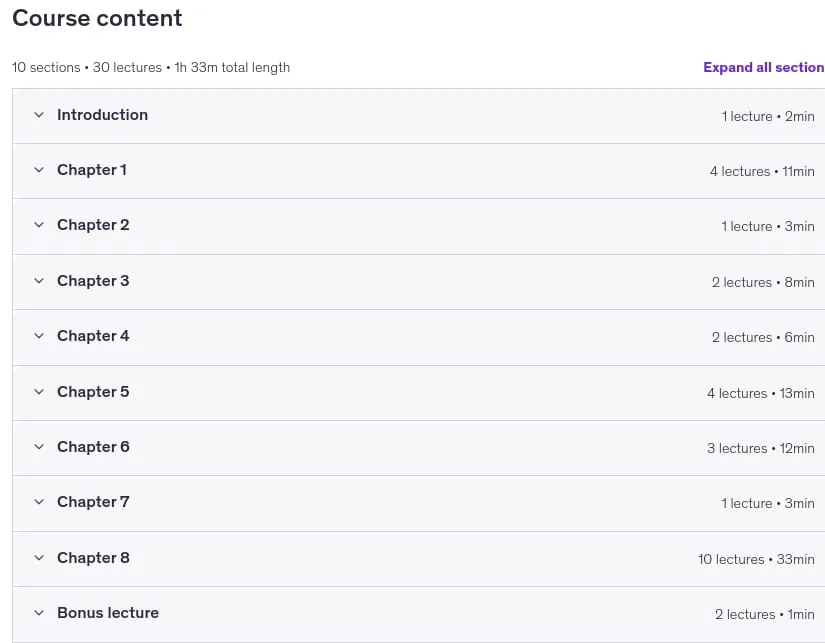
Task: Select the Chapter 4 title
Action: tap(93, 336)
